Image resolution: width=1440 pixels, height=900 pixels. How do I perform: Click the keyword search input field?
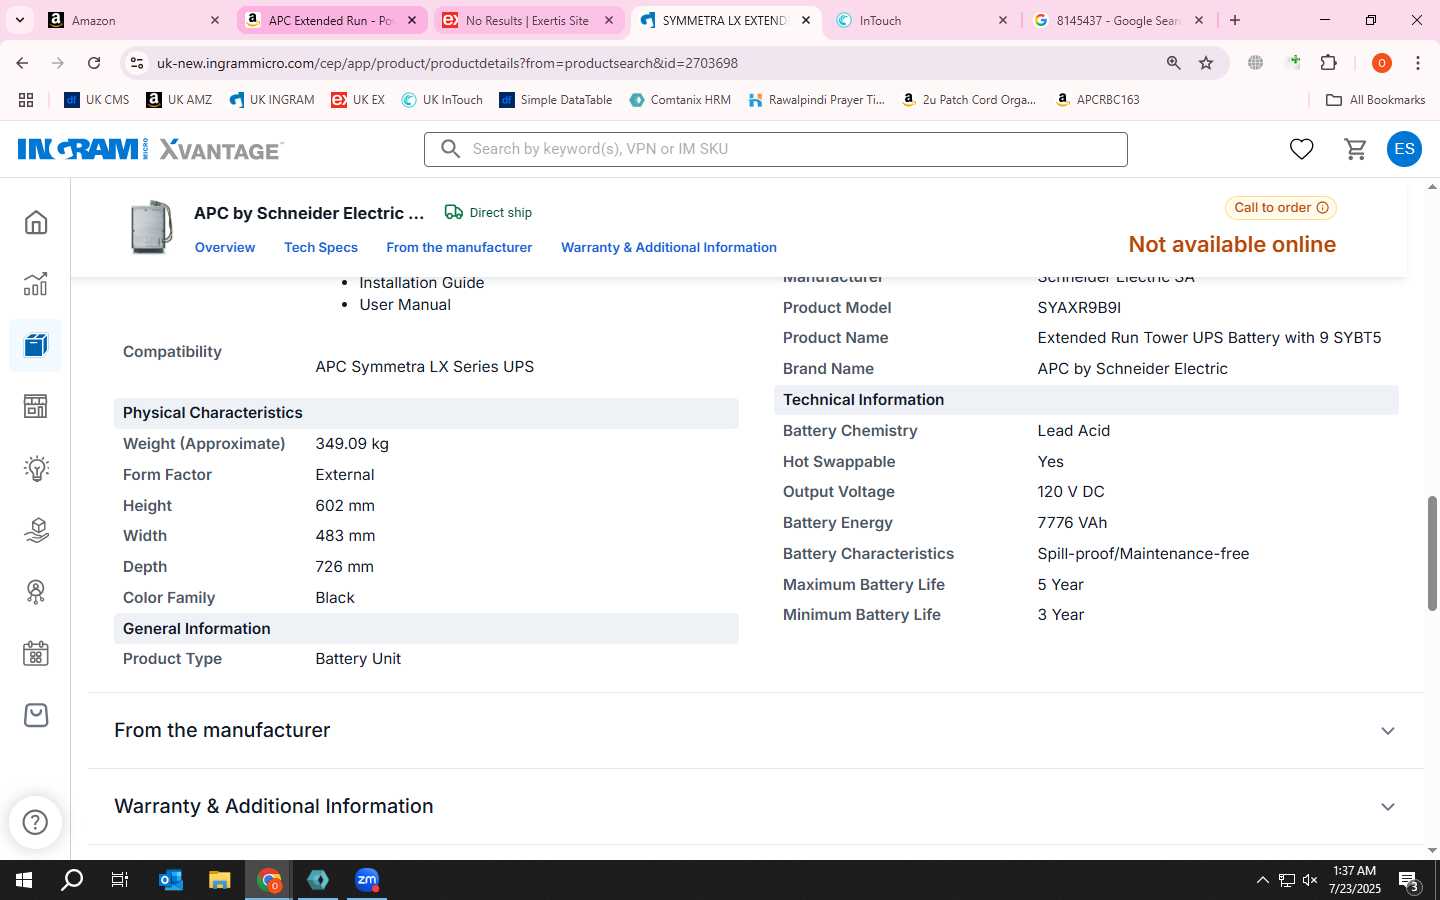click(x=776, y=149)
